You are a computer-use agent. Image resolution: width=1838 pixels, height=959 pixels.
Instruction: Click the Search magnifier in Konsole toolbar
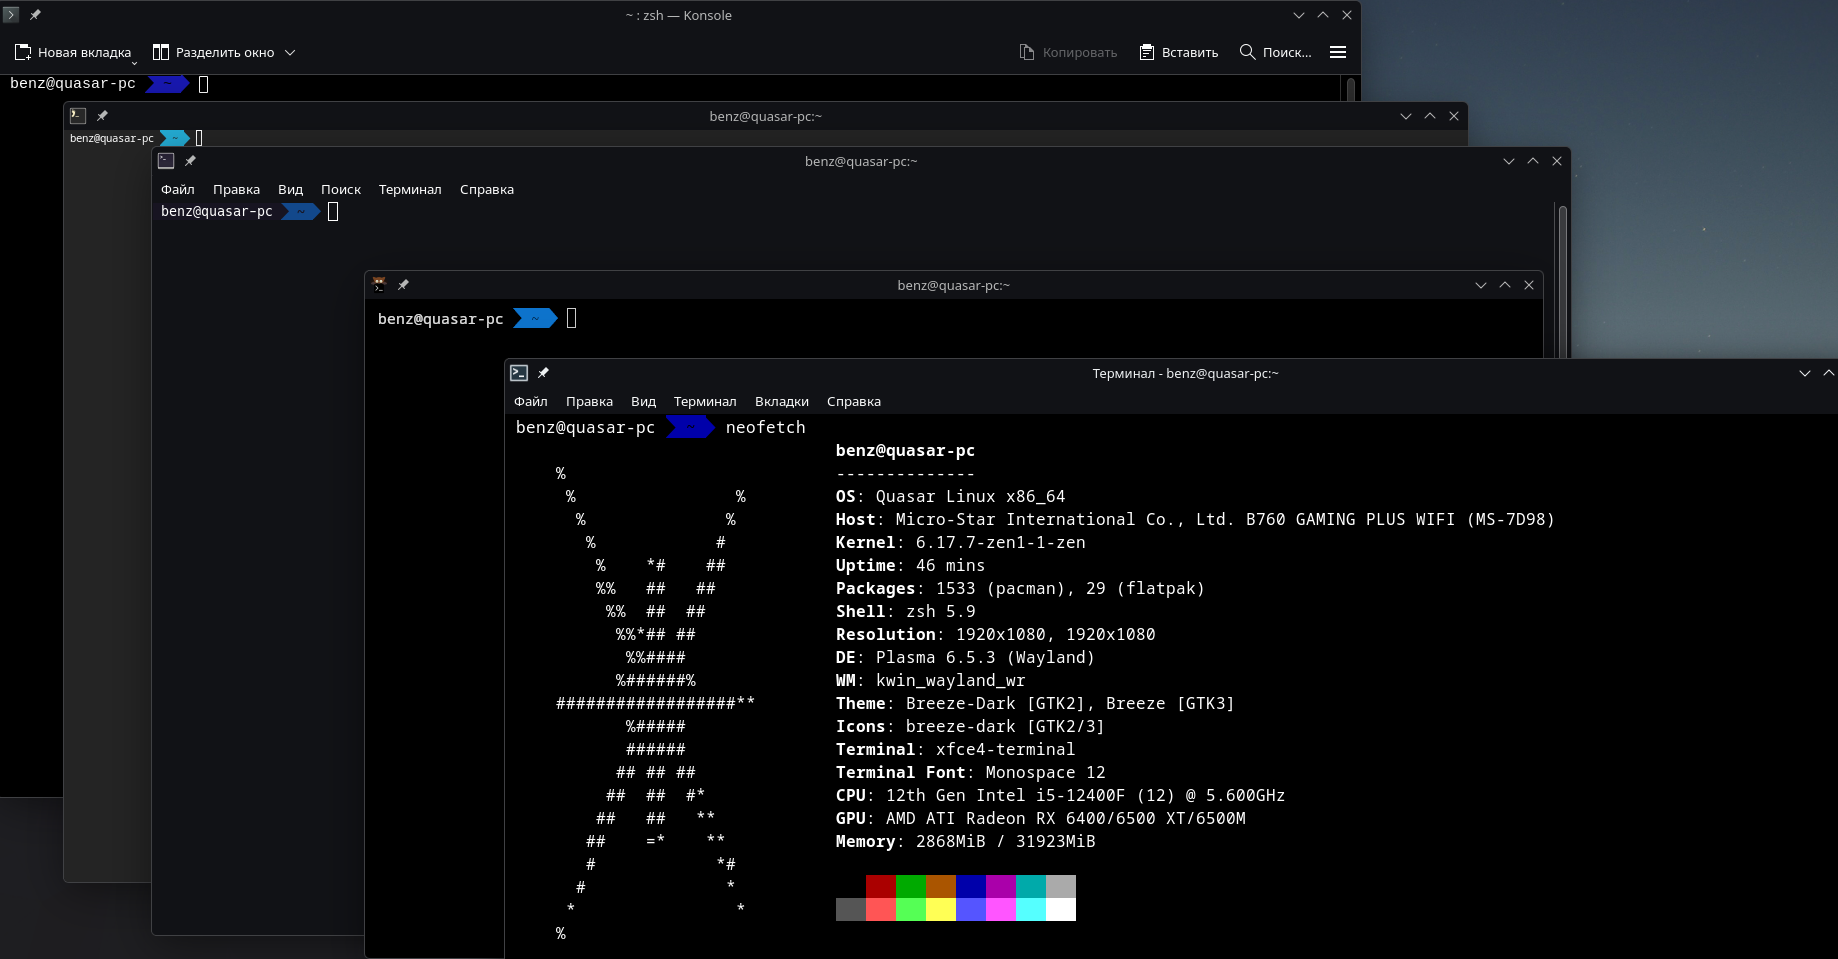click(x=1248, y=52)
